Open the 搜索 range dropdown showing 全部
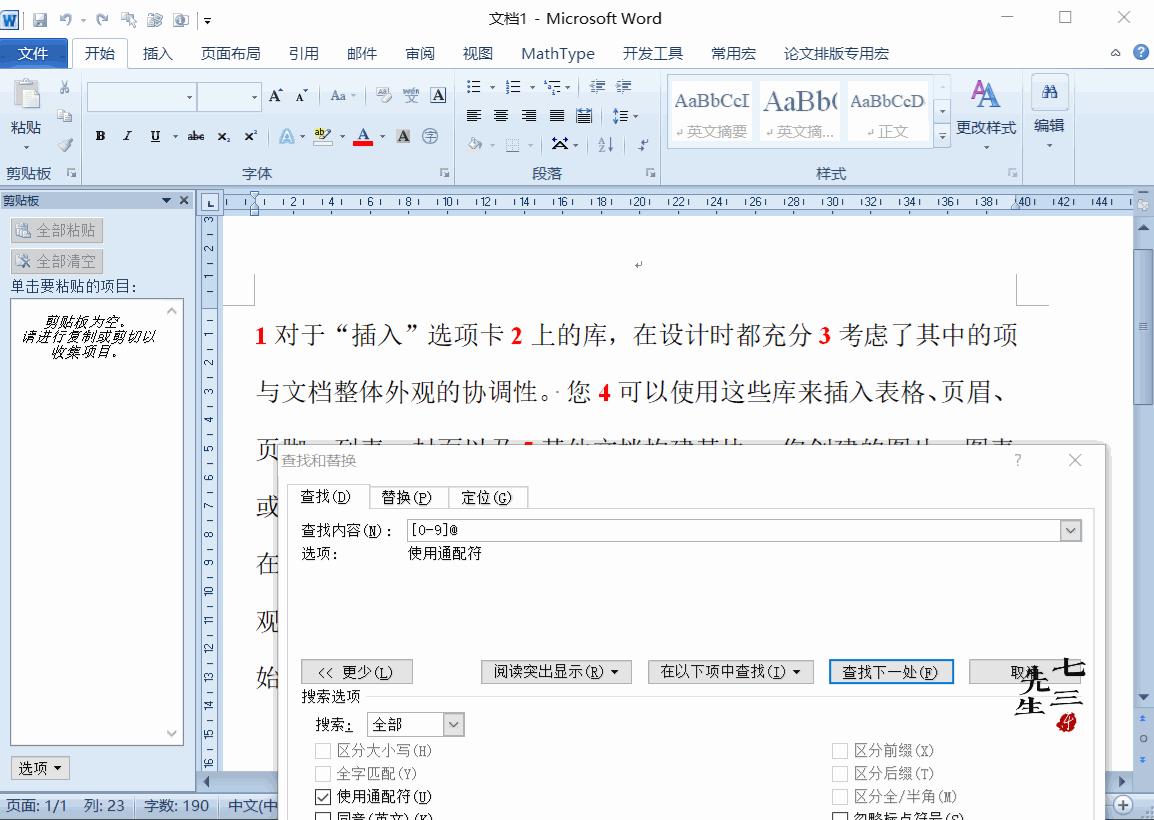 pos(455,723)
